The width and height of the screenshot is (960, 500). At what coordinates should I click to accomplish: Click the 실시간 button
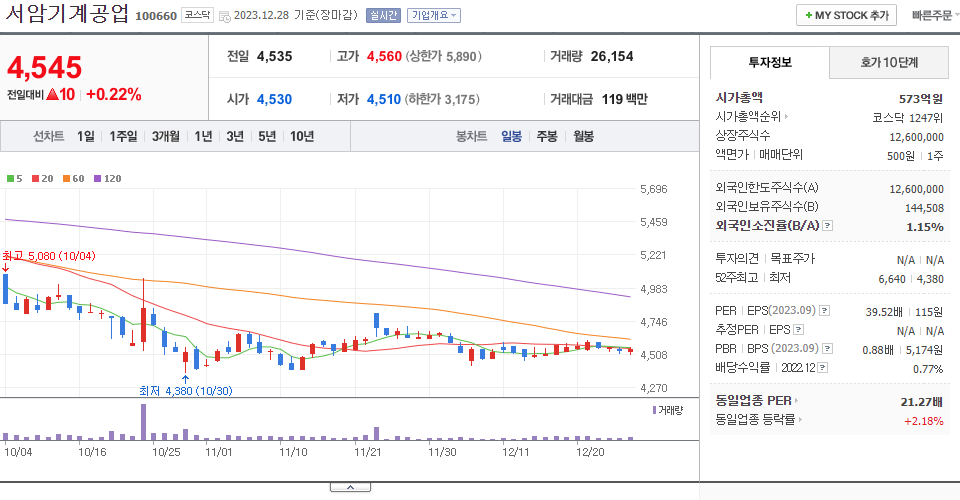pos(383,15)
